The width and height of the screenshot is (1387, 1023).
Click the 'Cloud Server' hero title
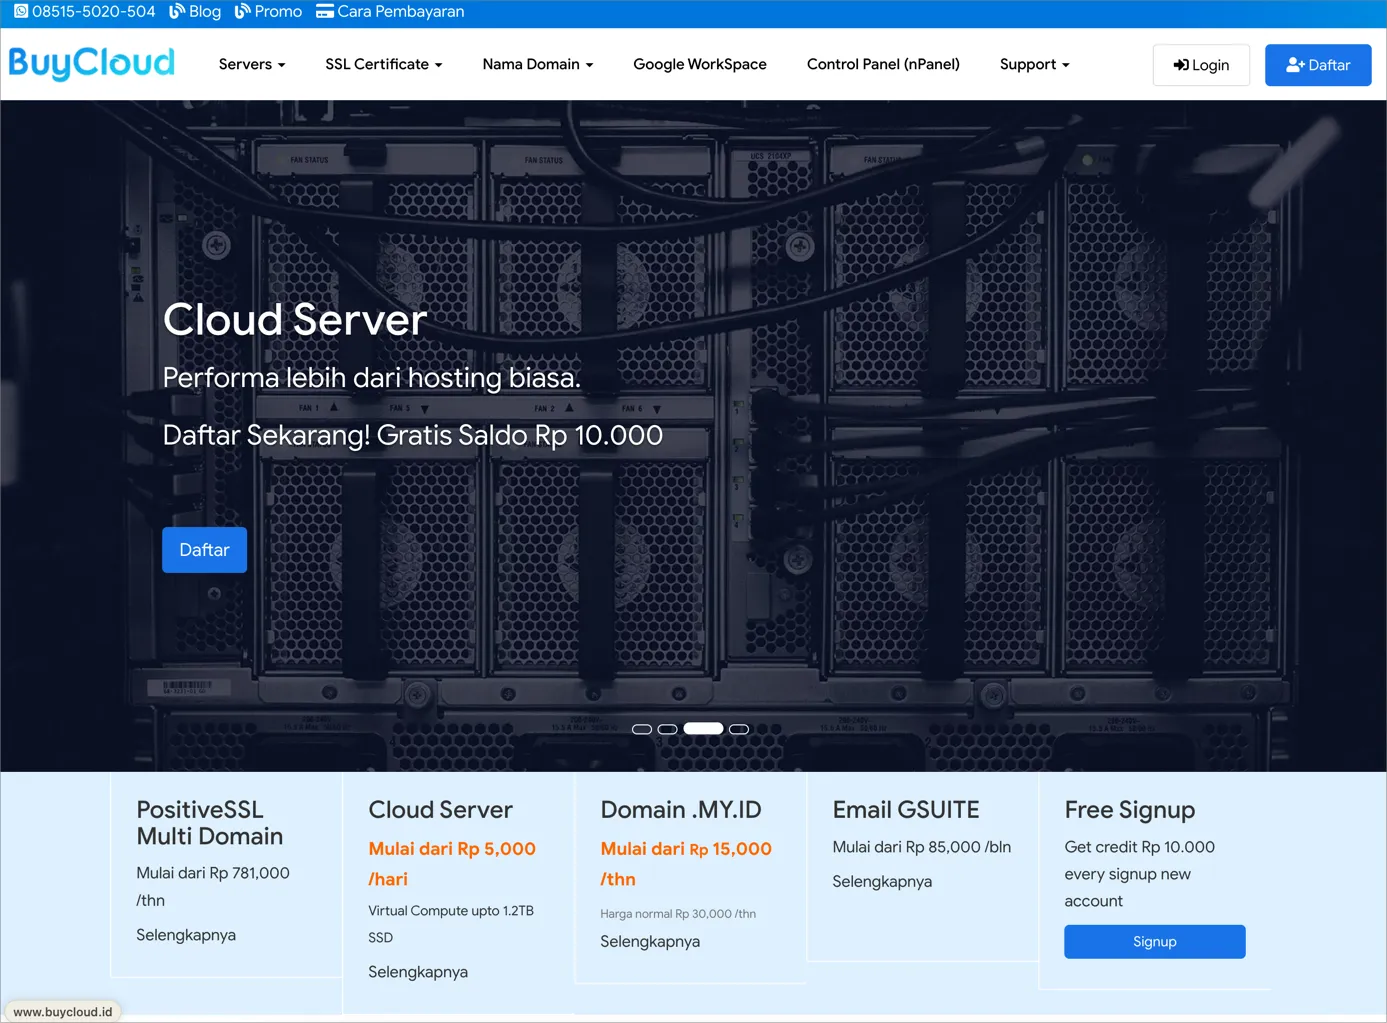[x=295, y=320]
